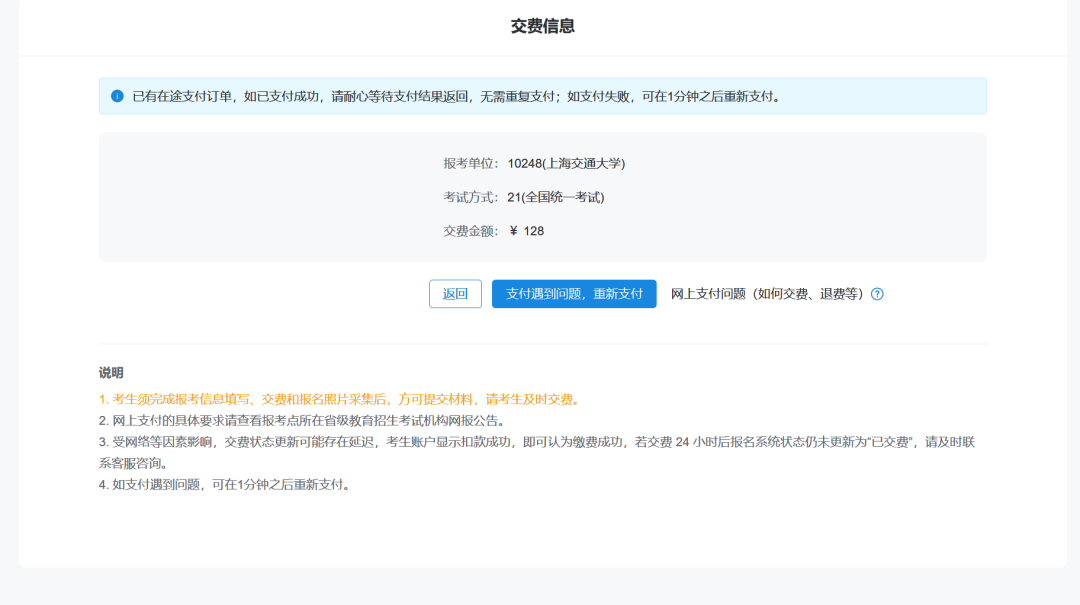Click the 返回 button
Viewport: 1080px width, 605px height.
click(x=455, y=294)
